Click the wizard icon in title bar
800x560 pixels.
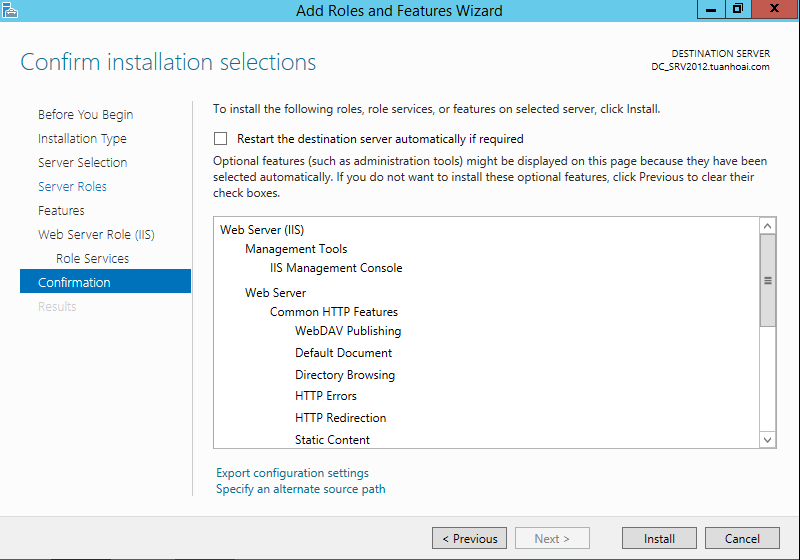pos(10,10)
